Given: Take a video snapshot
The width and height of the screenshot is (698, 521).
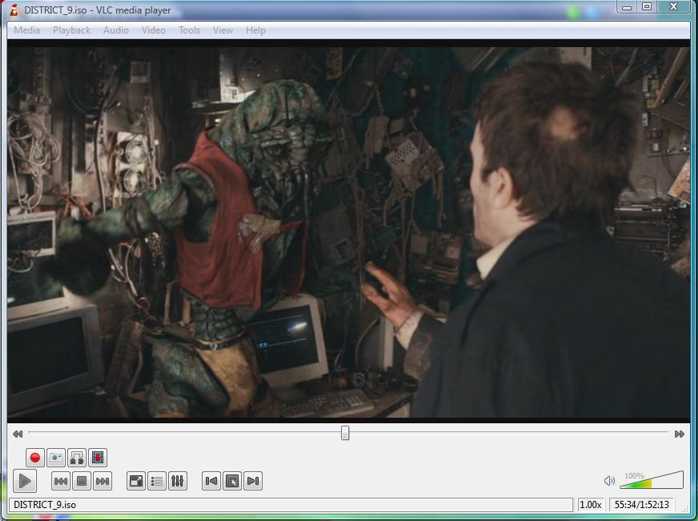Looking at the screenshot, I should [56, 458].
